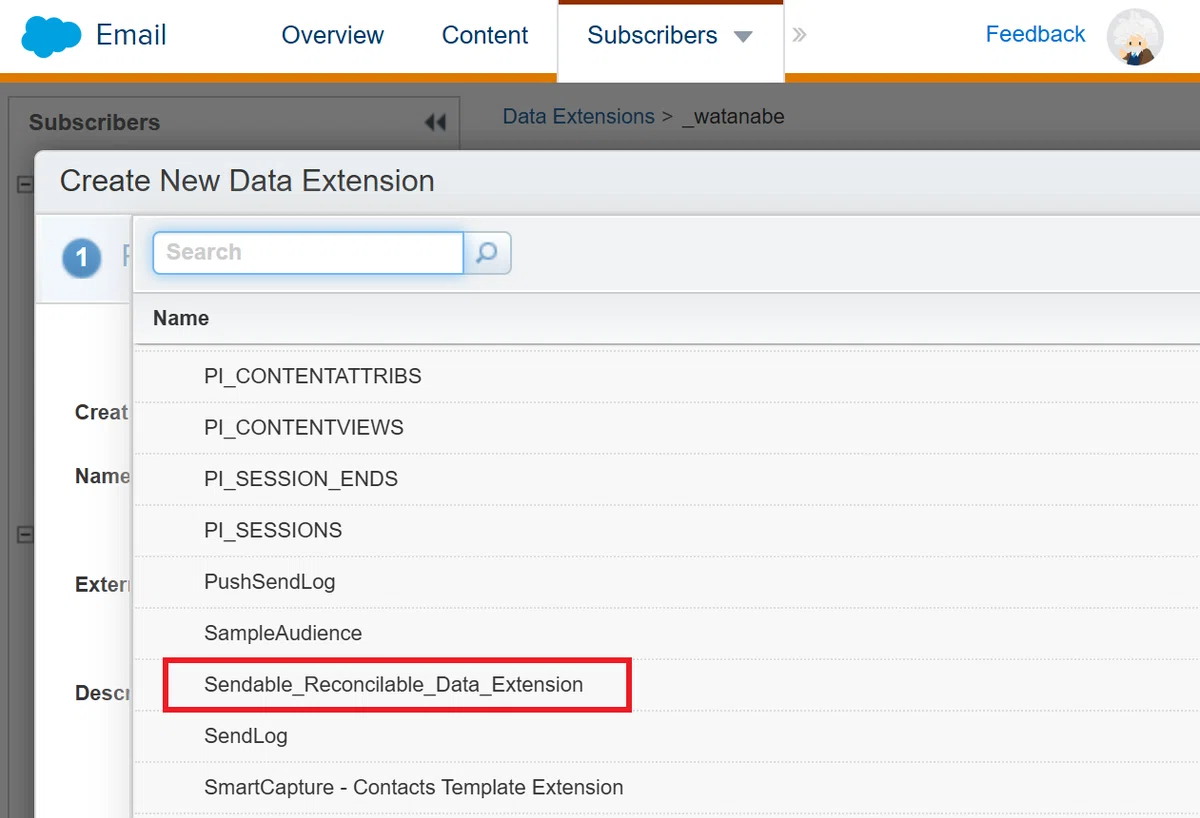Expand Subscribers tab dropdown arrow
Viewport: 1200px width, 818px height.
coord(742,37)
